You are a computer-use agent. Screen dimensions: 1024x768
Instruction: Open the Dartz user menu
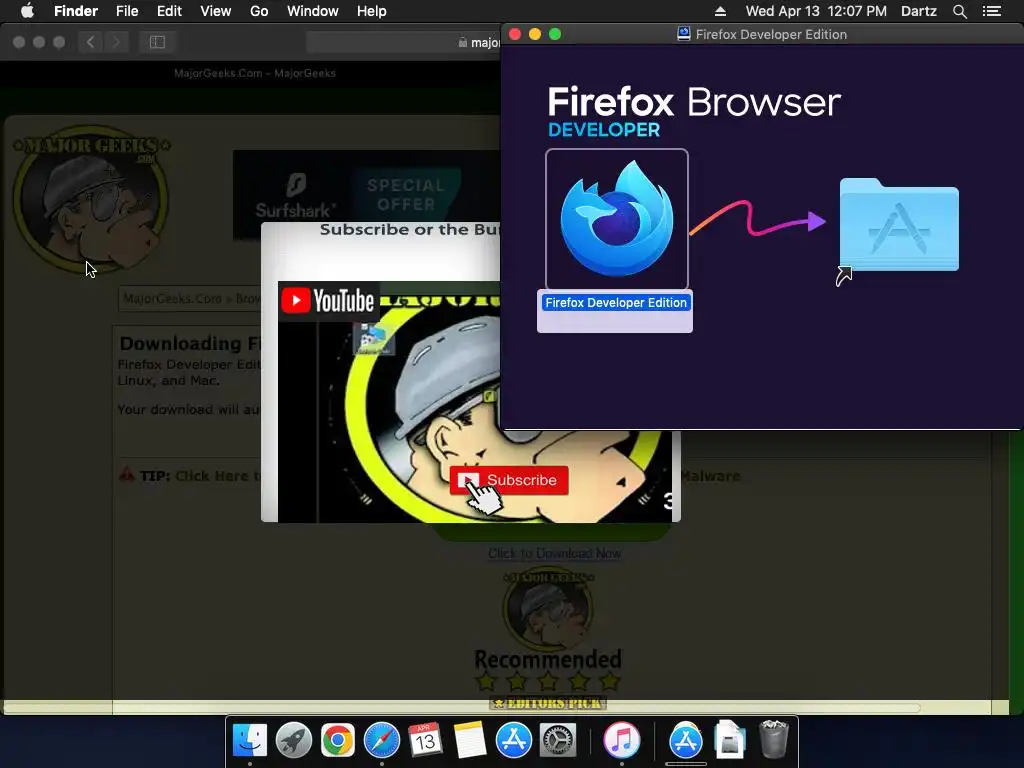point(918,11)
